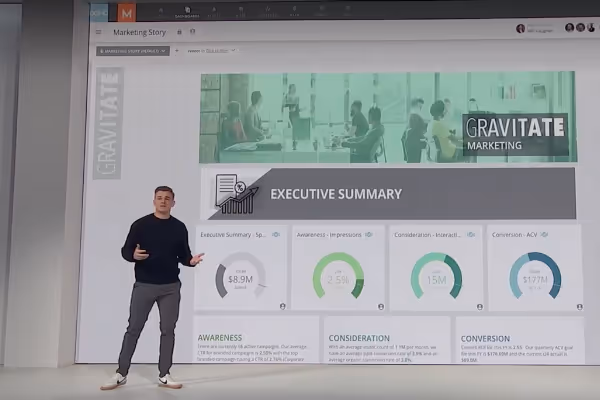This screenshot has height=400, width=600.
Task: Expand the region filter chevron
Action: pos(233,50)
